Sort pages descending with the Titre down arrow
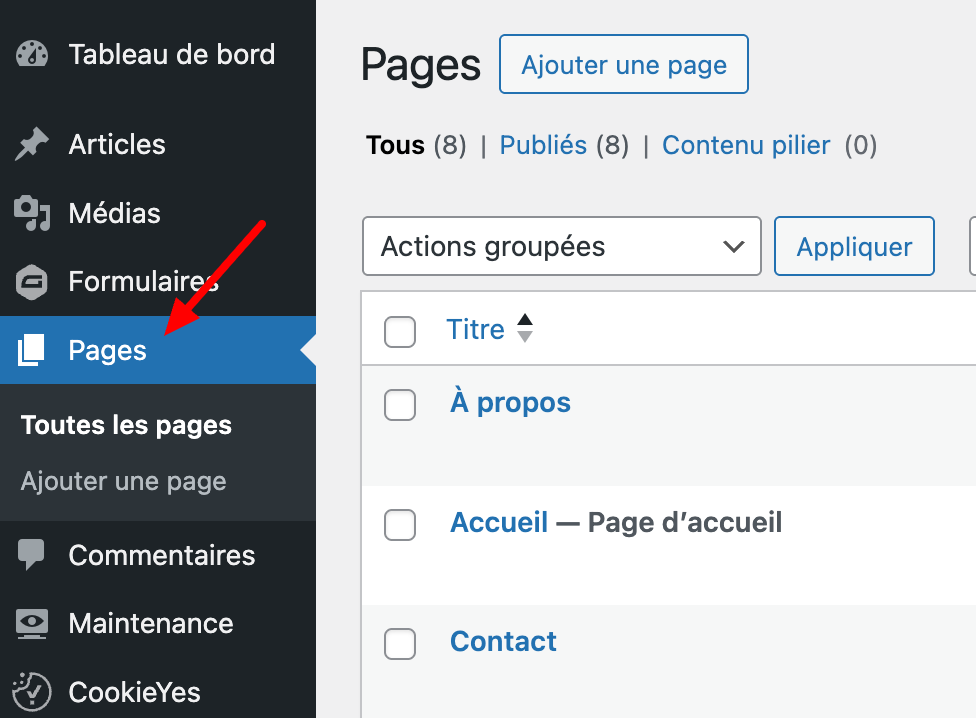Image resolution: width=976 pixels, height=718 pixels. coord(525,336)
